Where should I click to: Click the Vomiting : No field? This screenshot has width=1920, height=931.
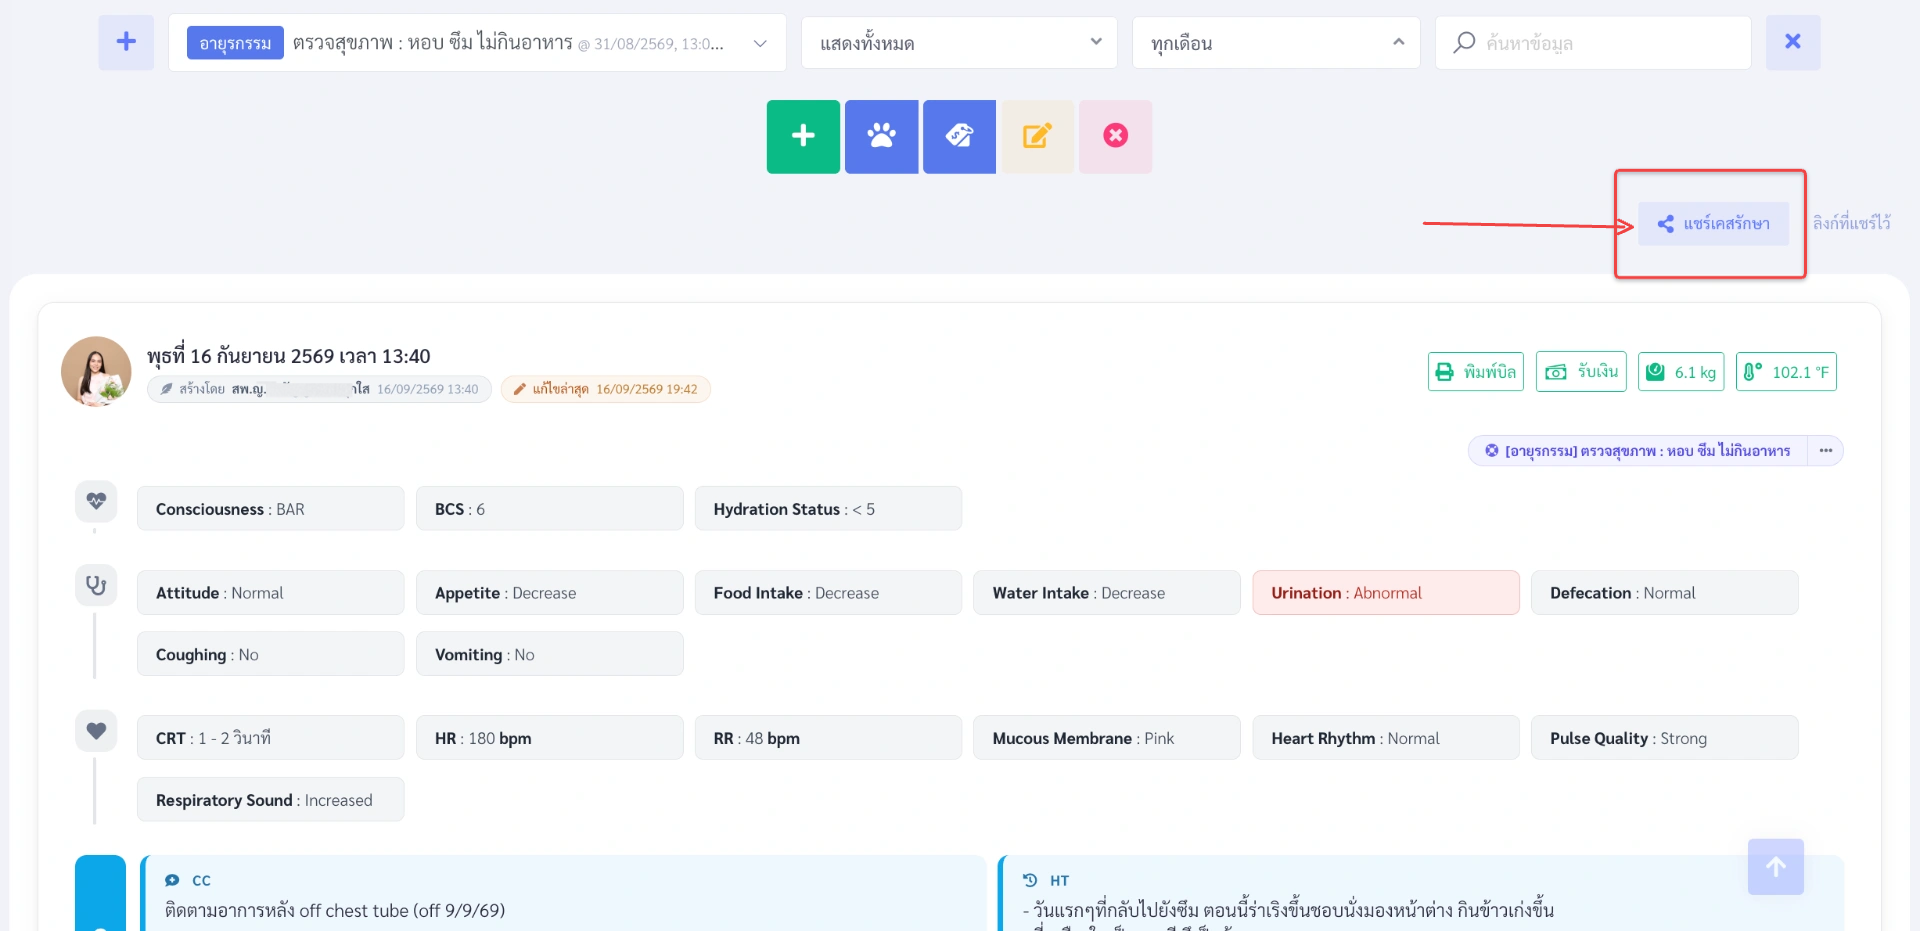point(550,655)
